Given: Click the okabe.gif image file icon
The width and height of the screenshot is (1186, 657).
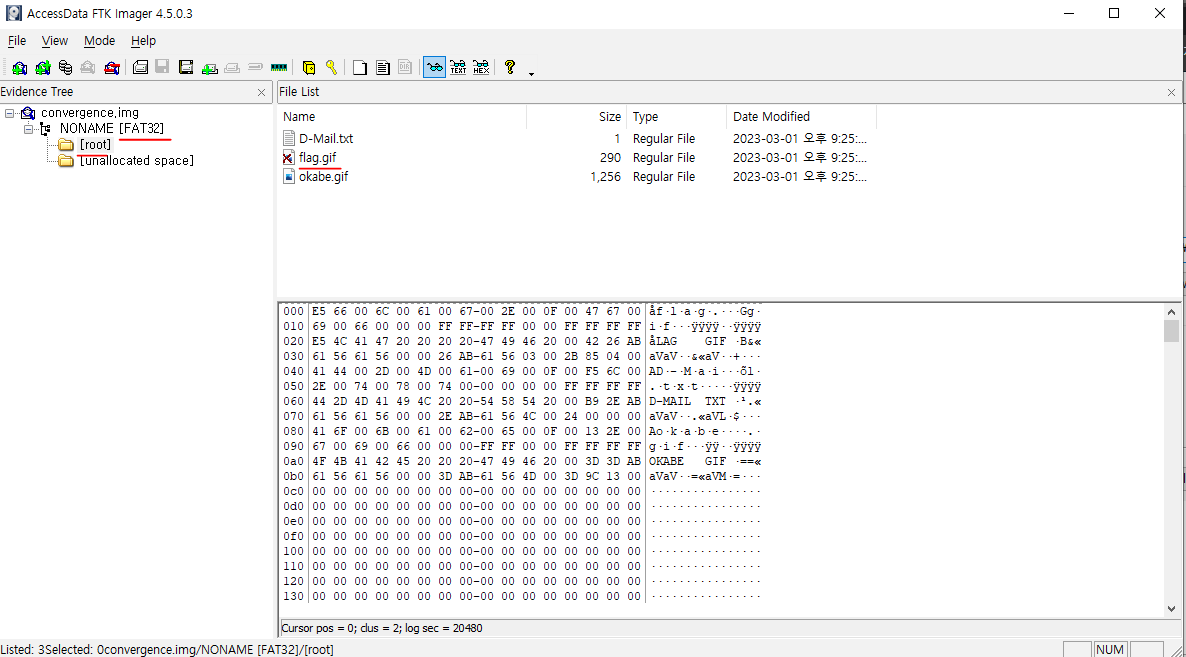Looking at the screenshot, I should 288,176.
